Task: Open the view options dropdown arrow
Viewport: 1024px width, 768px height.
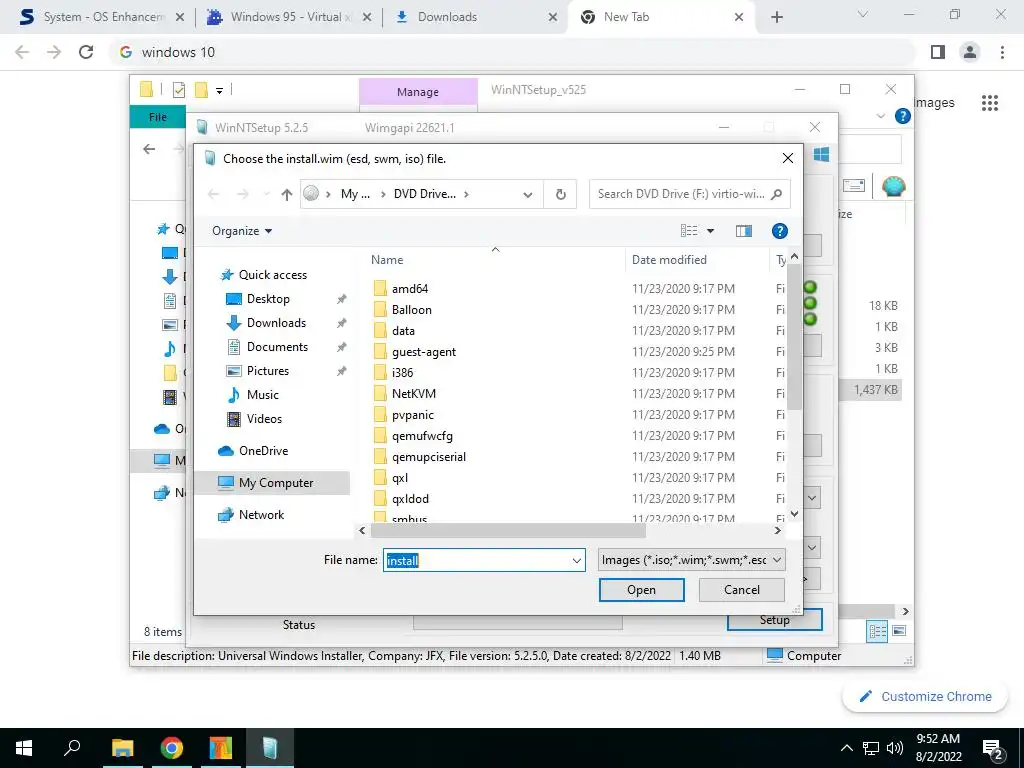Action: tap(711, 231)
